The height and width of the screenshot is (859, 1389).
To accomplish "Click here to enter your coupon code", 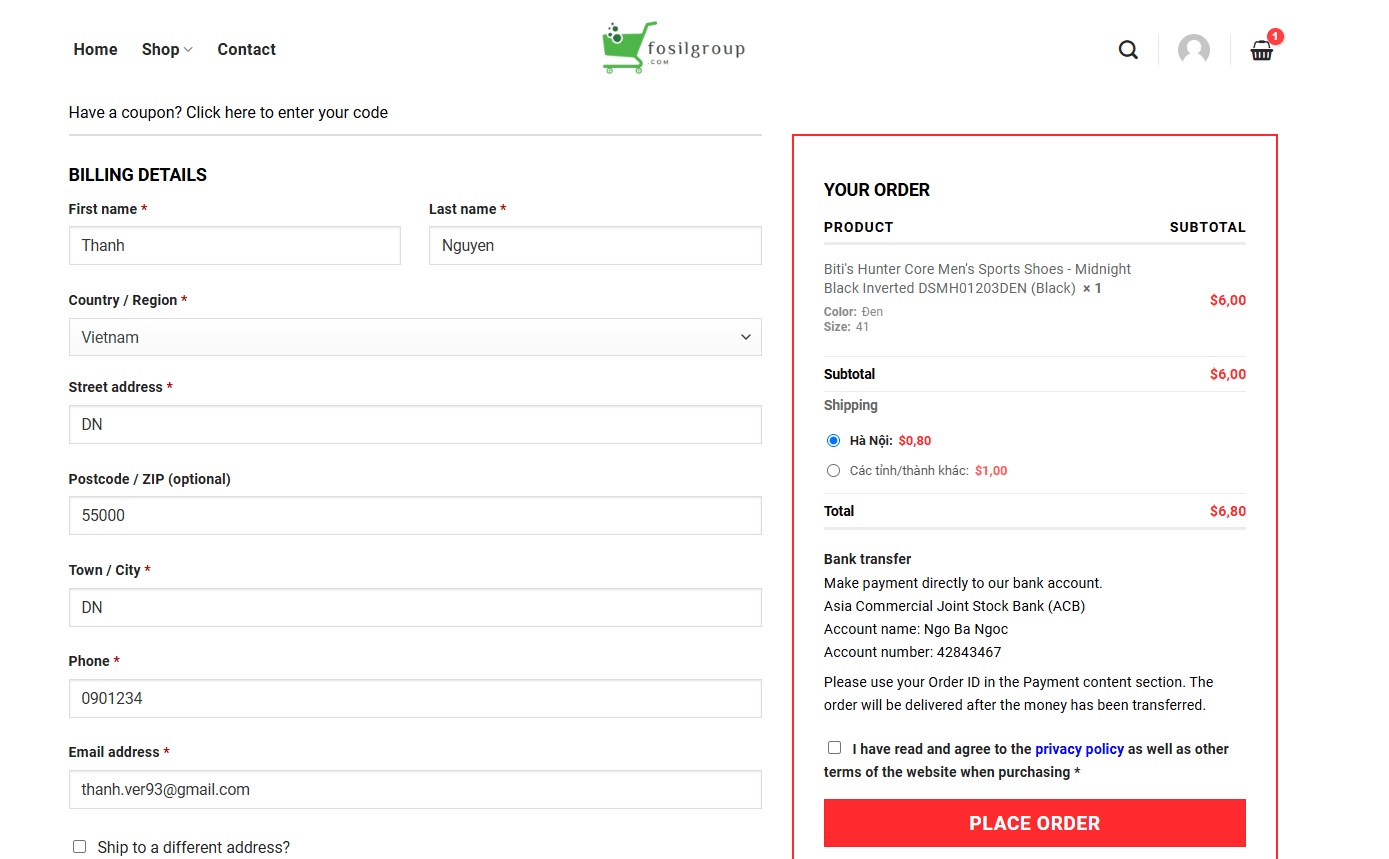I will (287, 112).
